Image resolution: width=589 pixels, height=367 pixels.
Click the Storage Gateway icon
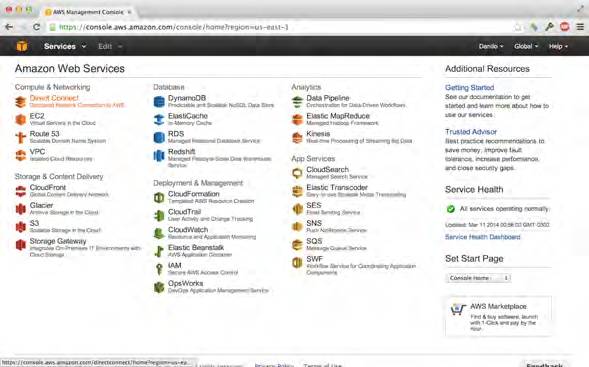pos(21,245)
